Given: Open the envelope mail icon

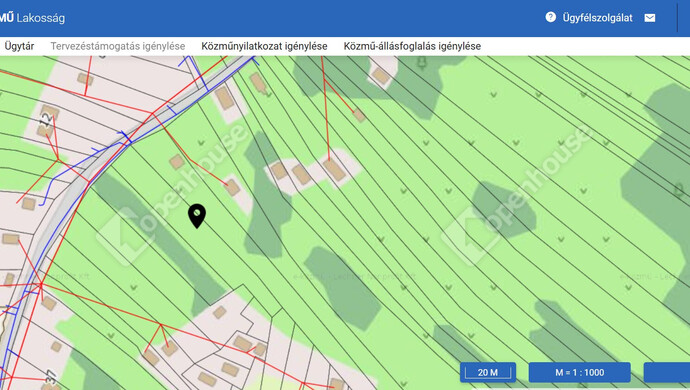Looking at the screenshot, I should [x=650, y=18].
